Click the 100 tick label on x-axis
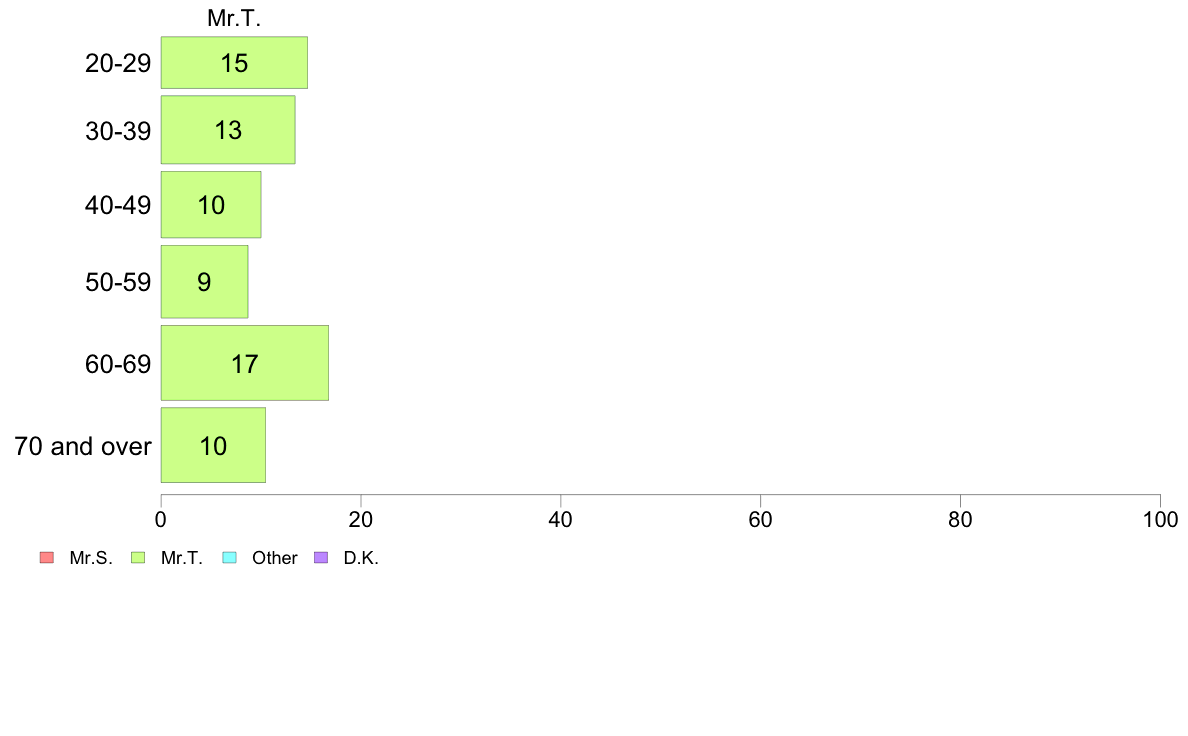Image resolution: width=1188 pixels, height=736 pixels. point(1160,520)
